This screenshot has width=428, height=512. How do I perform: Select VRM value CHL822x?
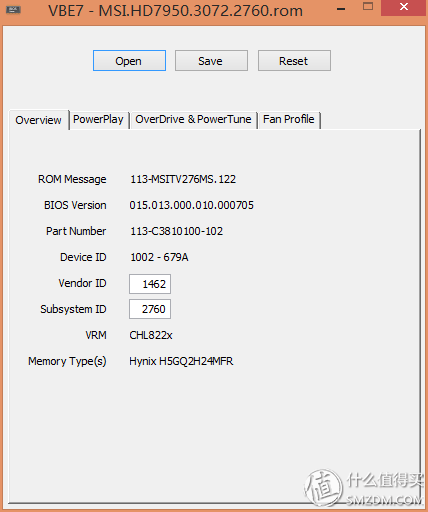click(x=151, y=335)
